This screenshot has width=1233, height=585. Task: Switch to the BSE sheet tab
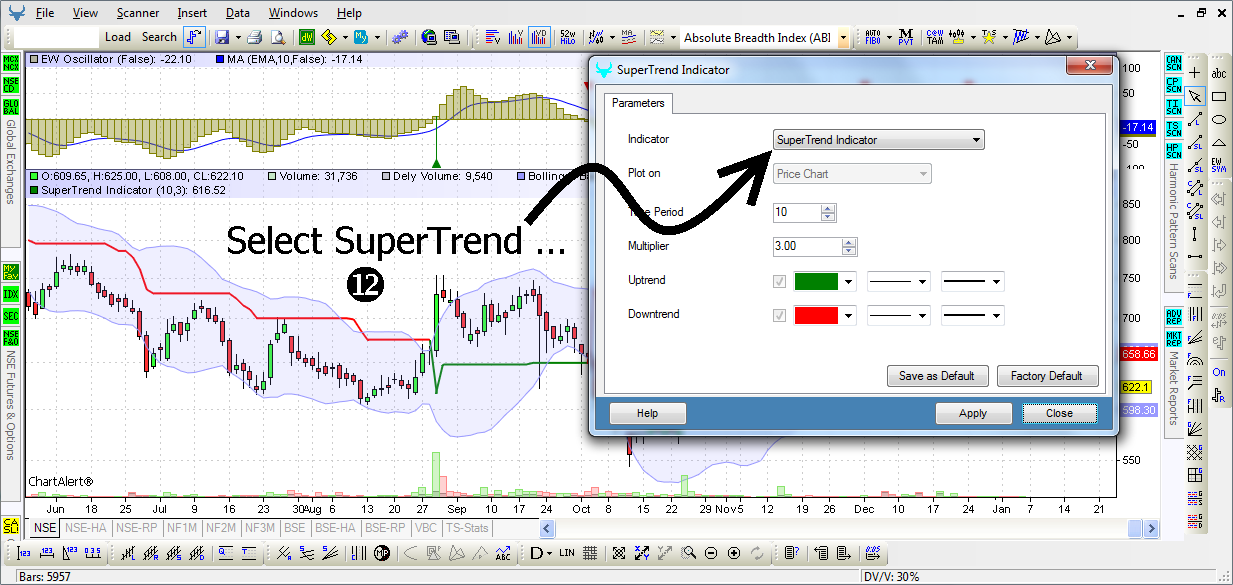click(295, 527)
